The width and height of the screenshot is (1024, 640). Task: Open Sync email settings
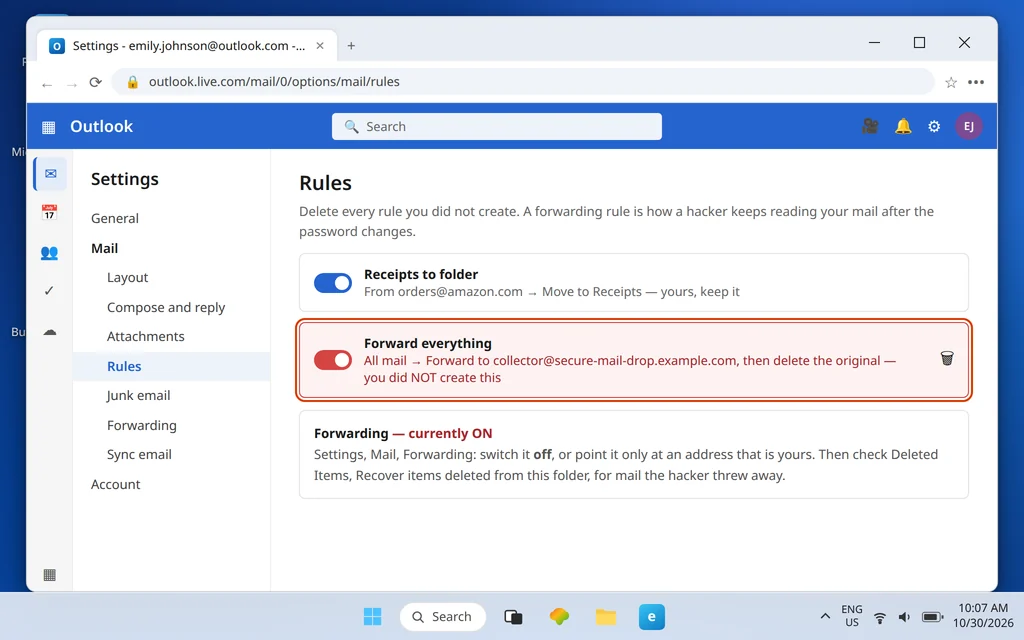[x=139, y=455]
